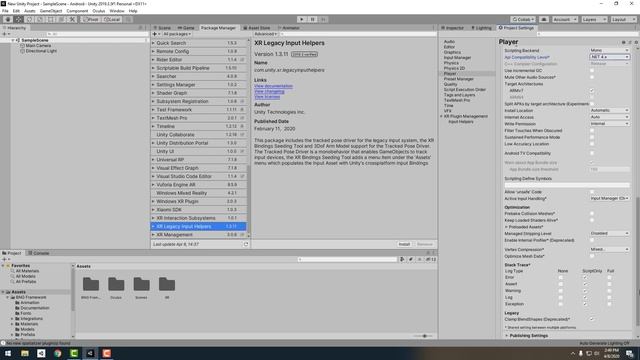Screen dimensions: 640x360
Task: Toggle Prebake Collision Meshes checkbox
Action: coord(592,213)
